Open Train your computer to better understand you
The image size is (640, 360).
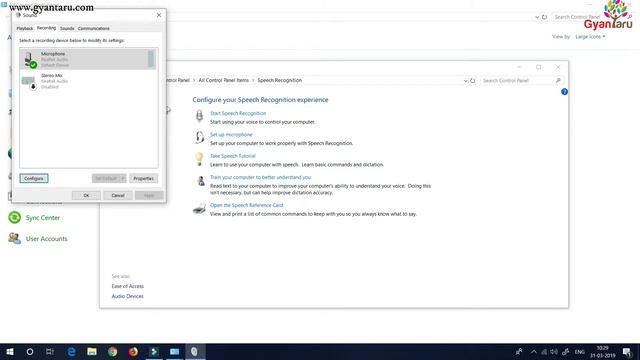pyautogui.click(x=260, y=177)
